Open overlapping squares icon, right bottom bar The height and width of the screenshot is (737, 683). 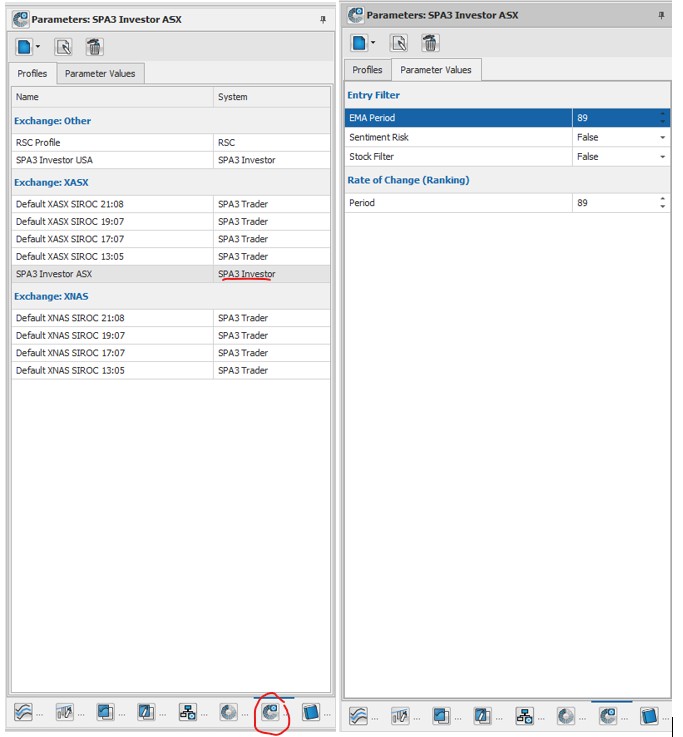tap(441, 716)
